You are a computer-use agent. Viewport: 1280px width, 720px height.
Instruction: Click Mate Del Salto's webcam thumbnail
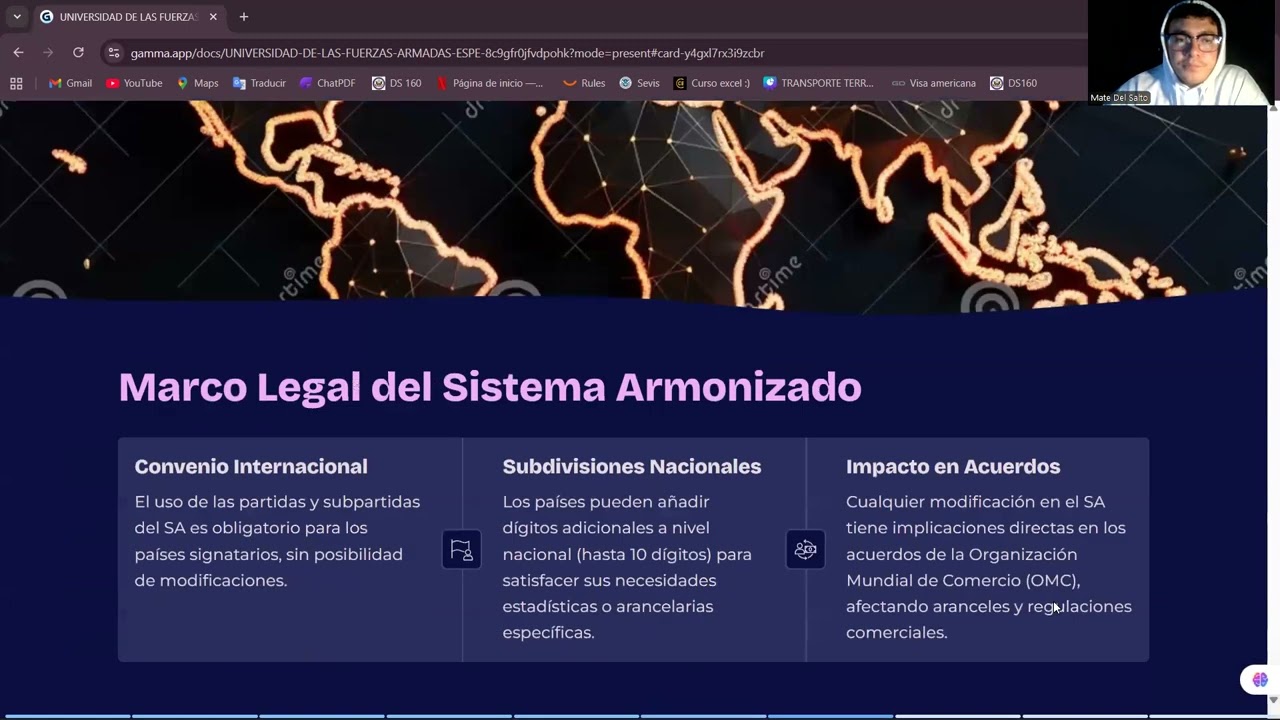tap(1184, 52)
